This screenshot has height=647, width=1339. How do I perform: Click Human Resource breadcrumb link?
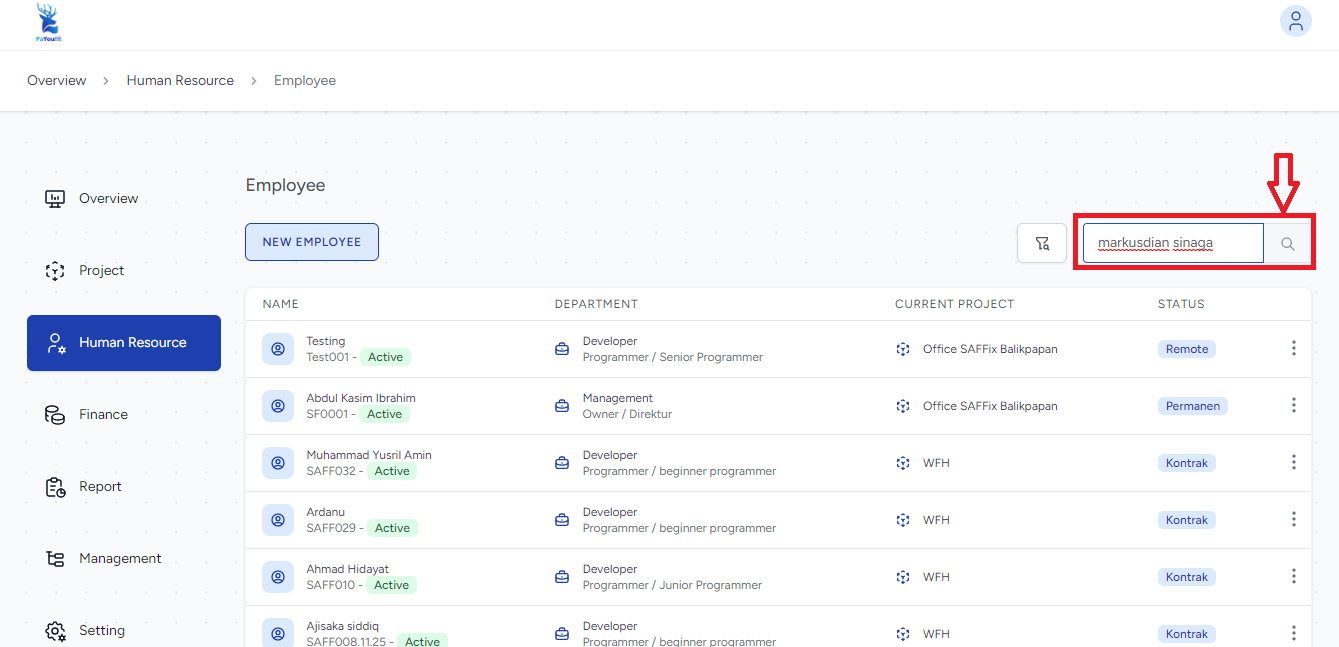180,80
